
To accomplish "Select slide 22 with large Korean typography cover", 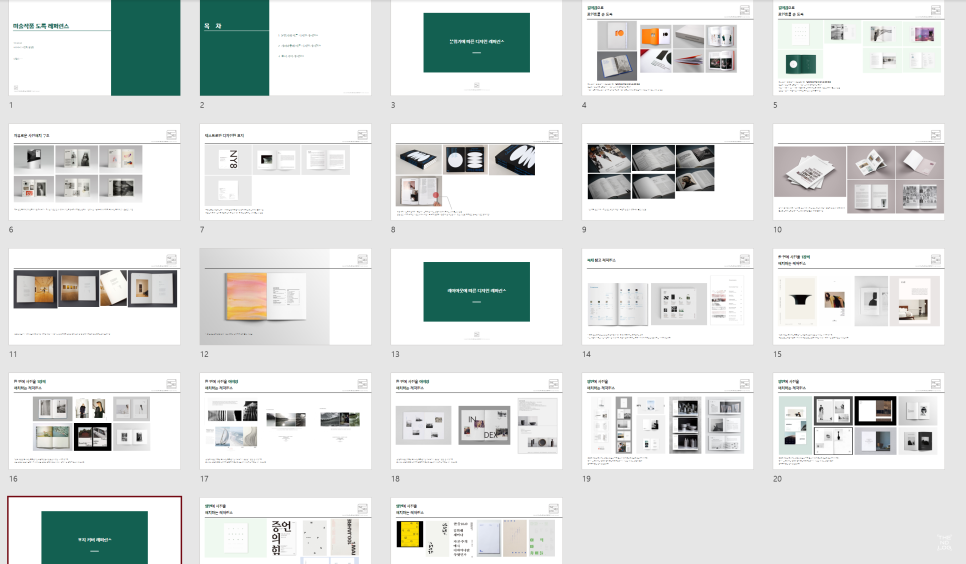I will (x=285, y=531).
